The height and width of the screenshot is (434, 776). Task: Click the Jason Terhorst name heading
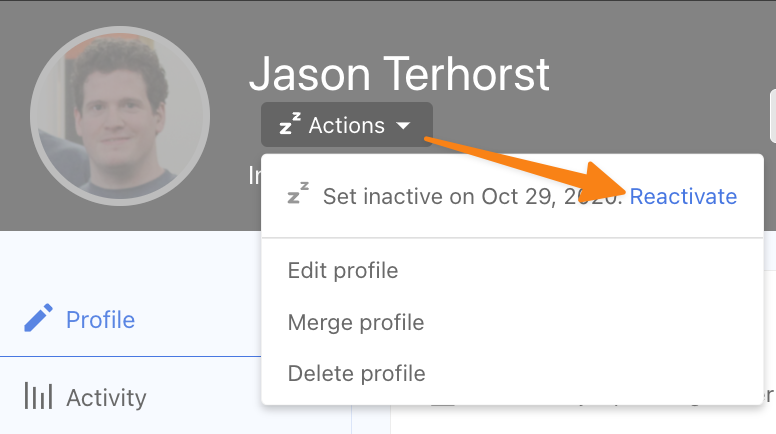399,74
